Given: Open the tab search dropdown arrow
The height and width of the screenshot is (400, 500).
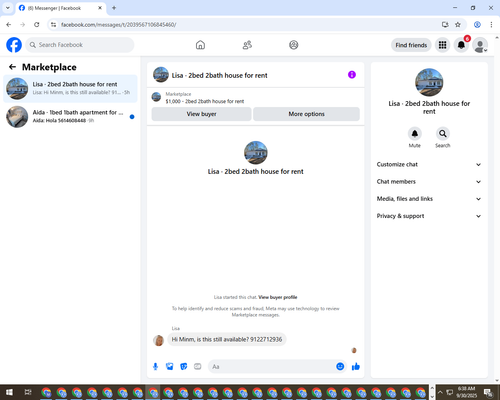Looking at the screenshot, I should click(x=8, y=8).
